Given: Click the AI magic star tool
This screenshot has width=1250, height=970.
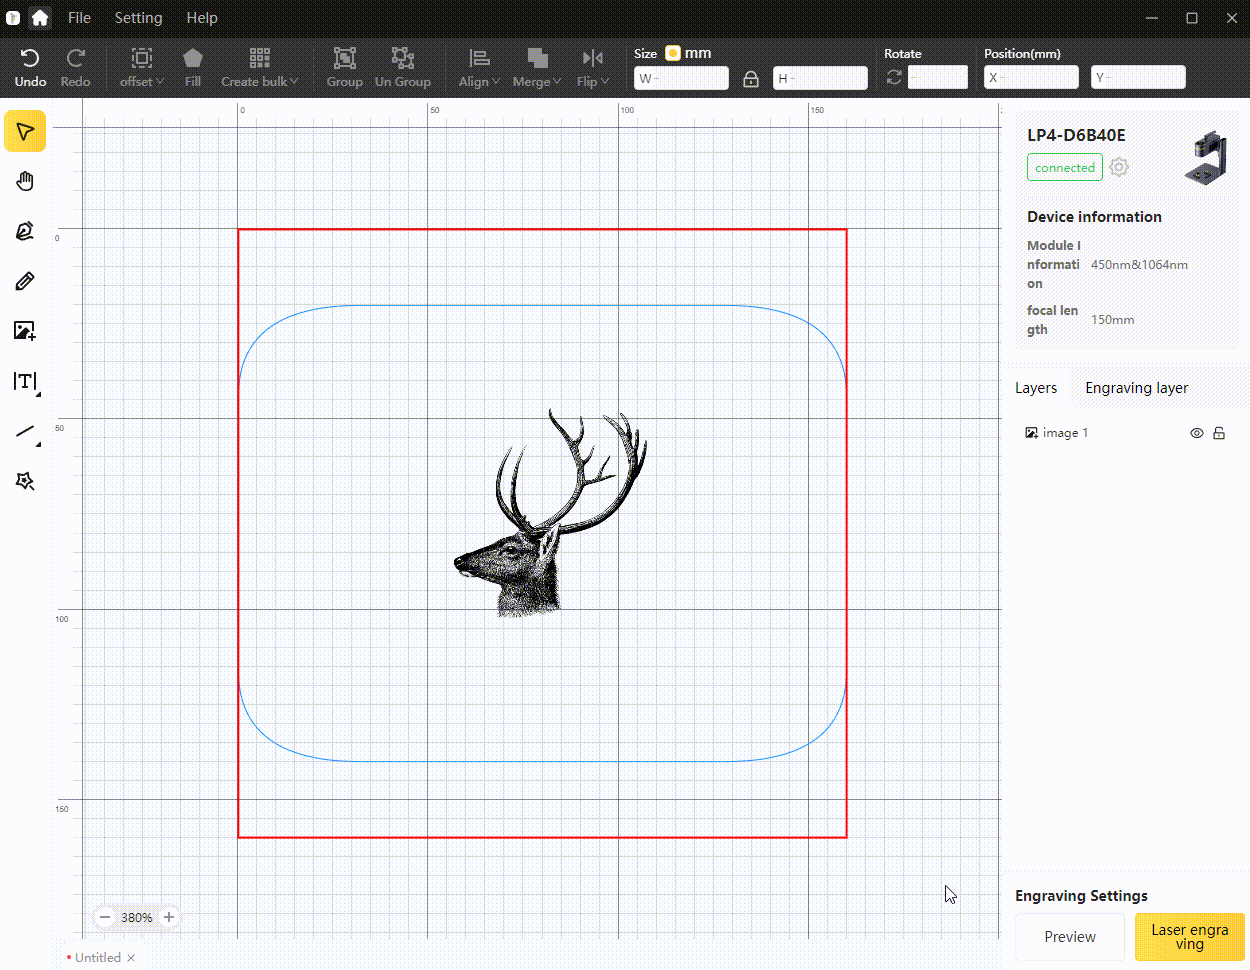Looking at the screenshot, I should click(25, 482).
